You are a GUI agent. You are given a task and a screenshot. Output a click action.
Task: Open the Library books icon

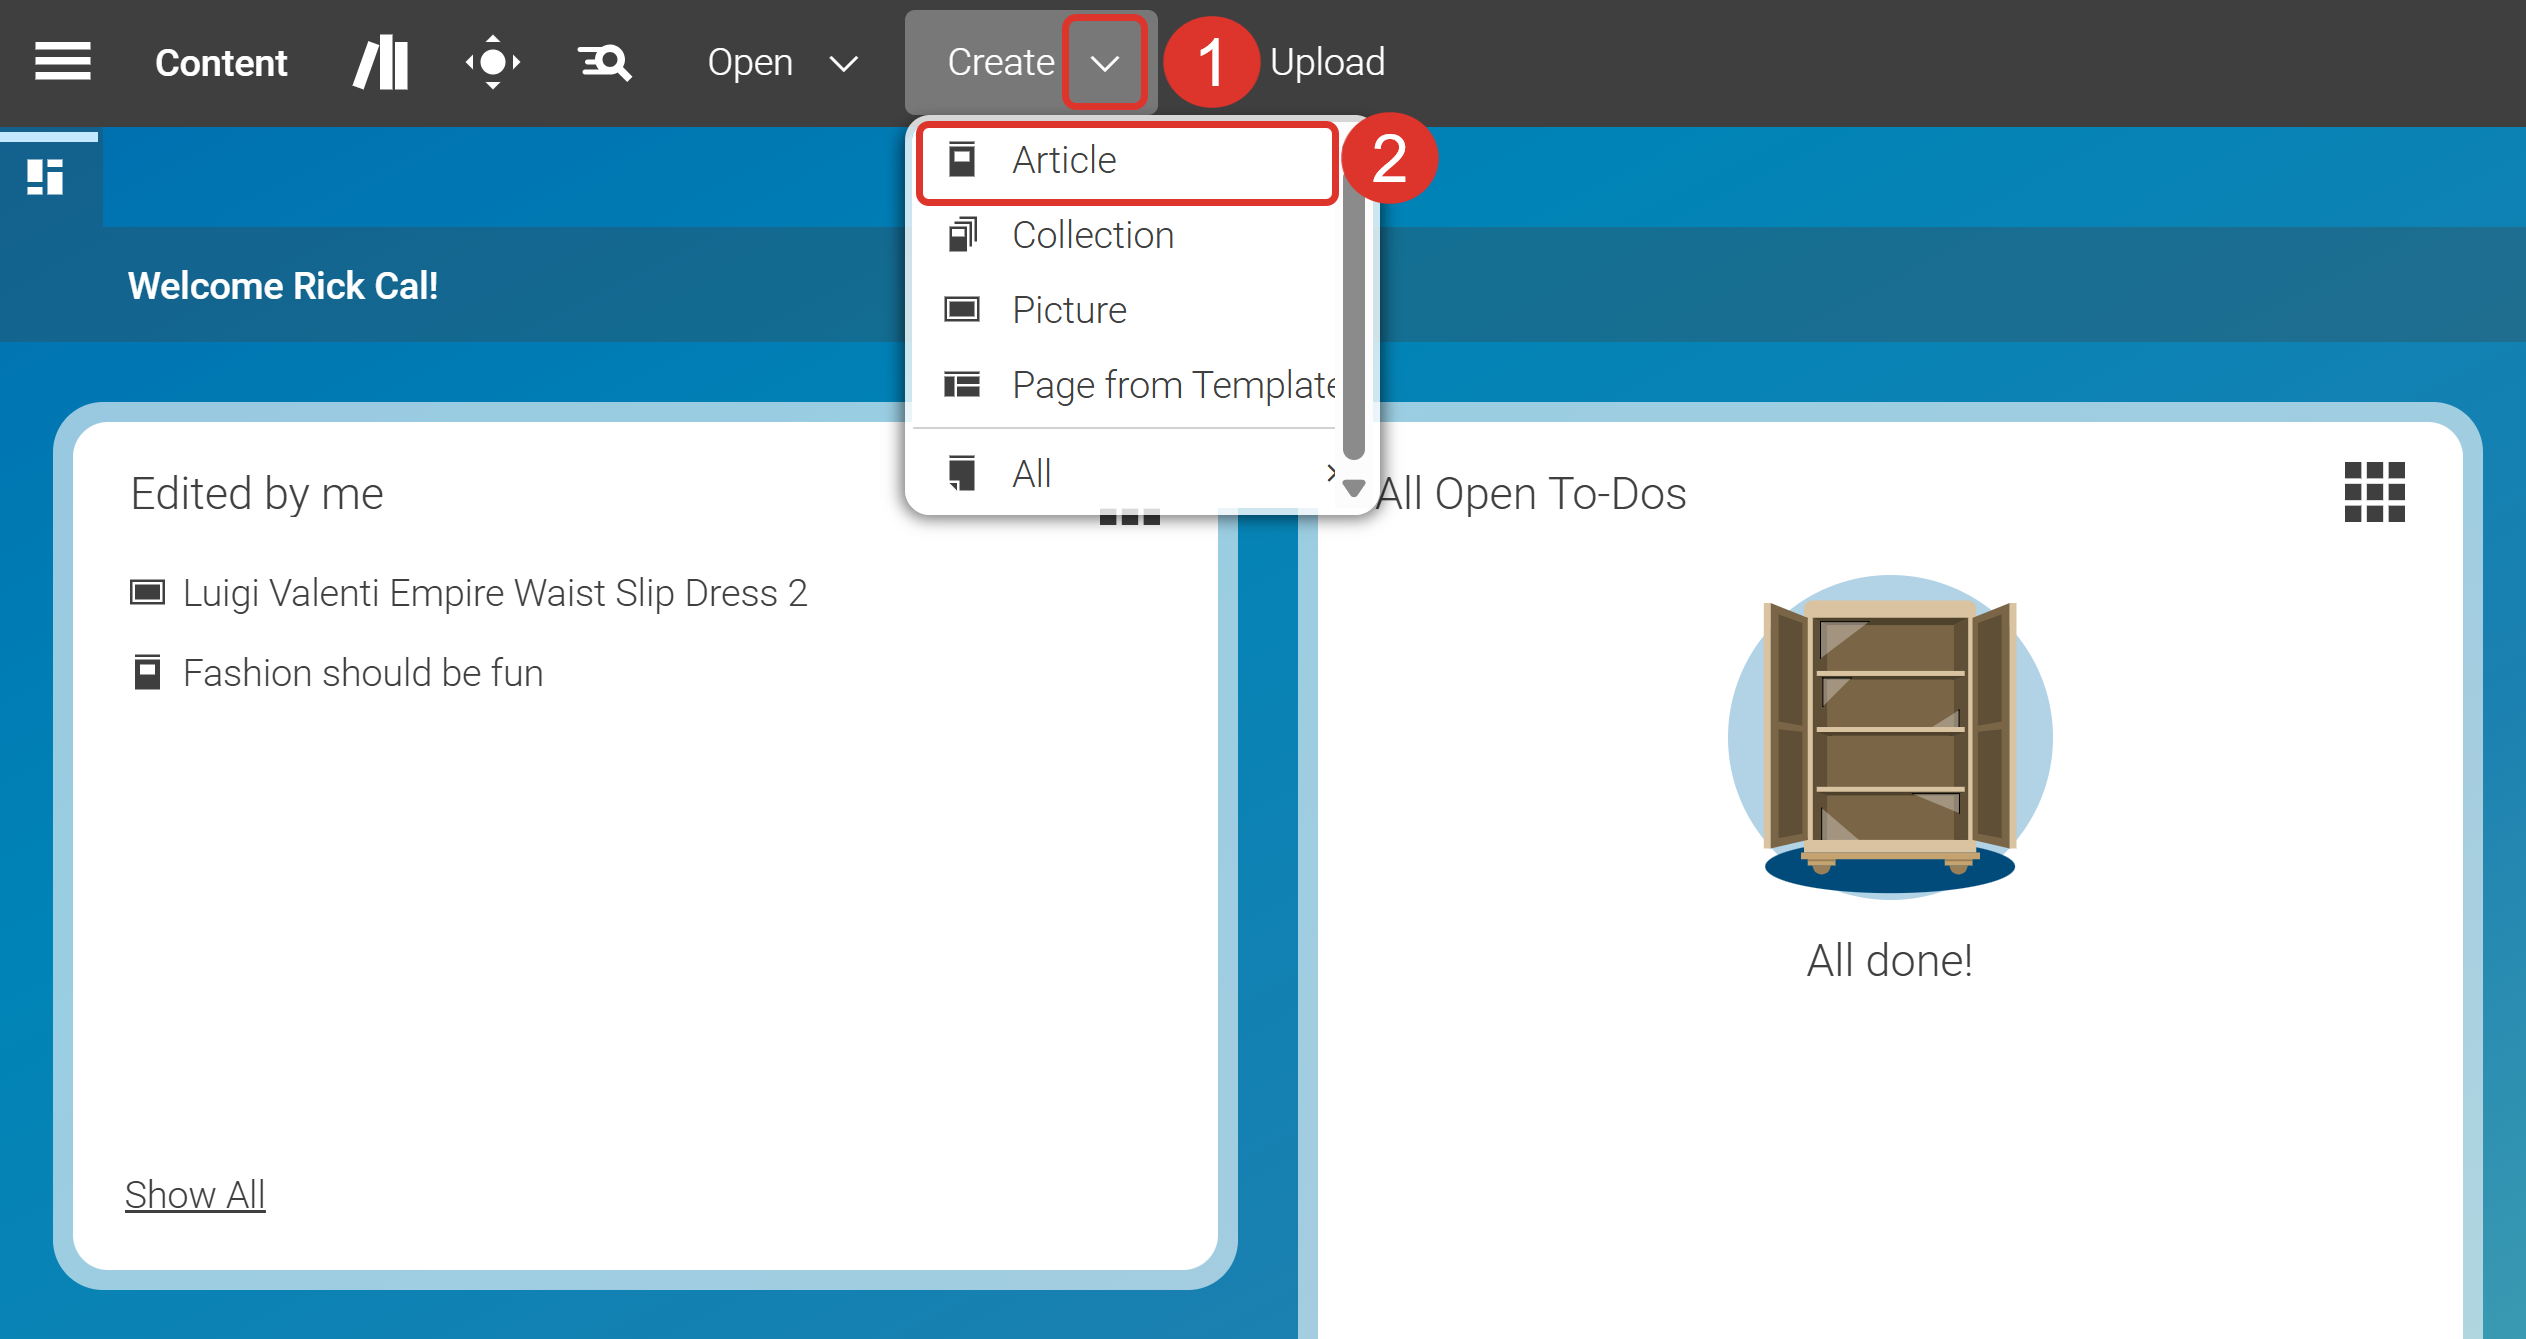[381, 62]
